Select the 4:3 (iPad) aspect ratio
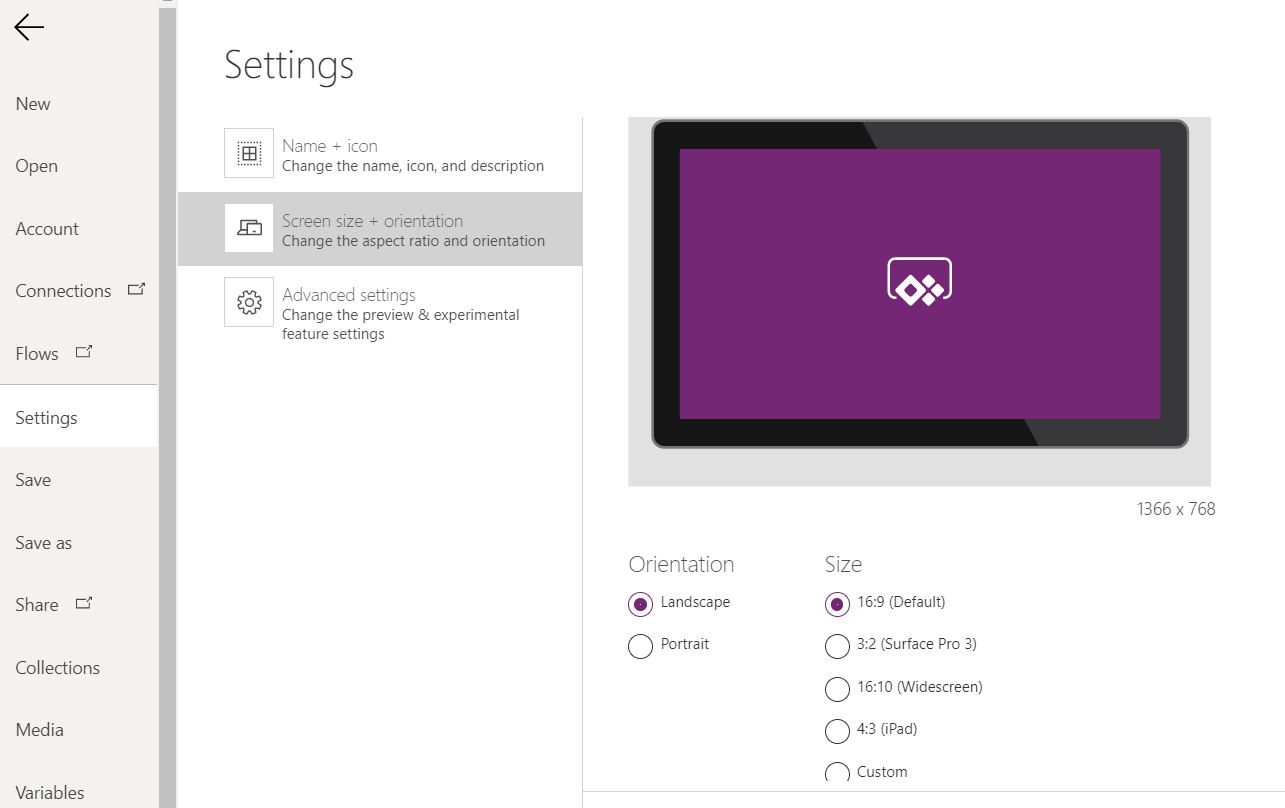 click(x=837, y=731)
